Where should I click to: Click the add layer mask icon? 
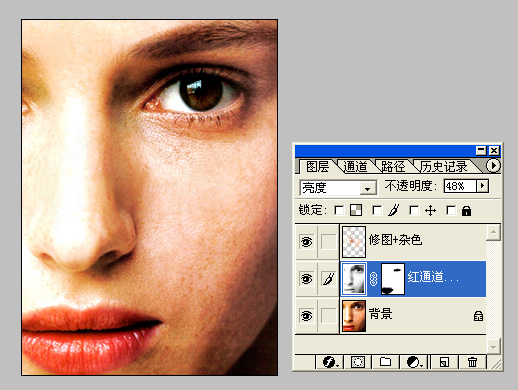click(358, 362)
